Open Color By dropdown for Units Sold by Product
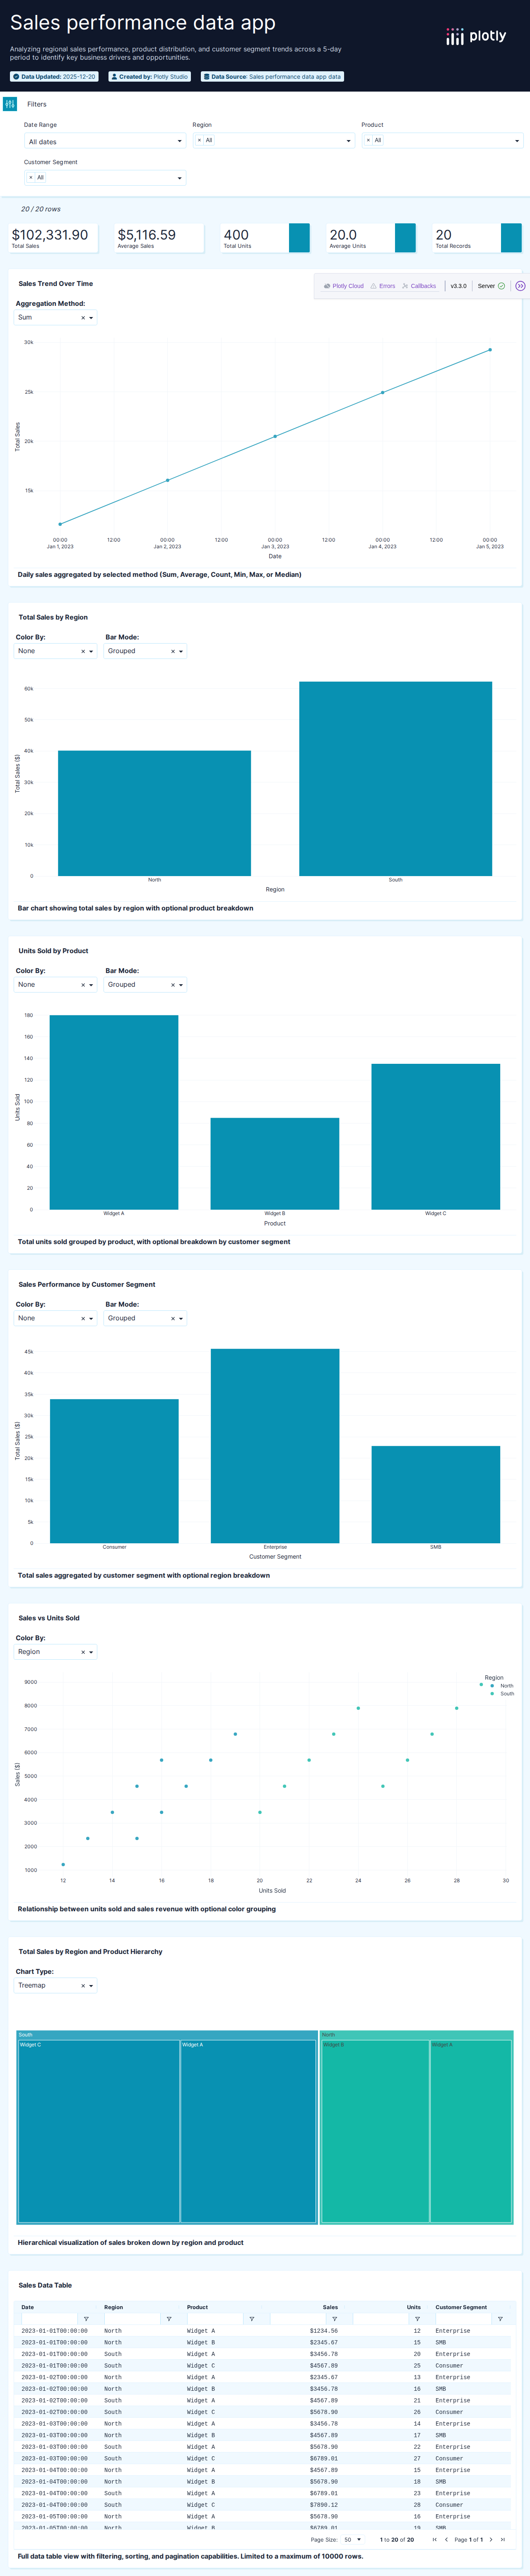 (x=56, y=985)
